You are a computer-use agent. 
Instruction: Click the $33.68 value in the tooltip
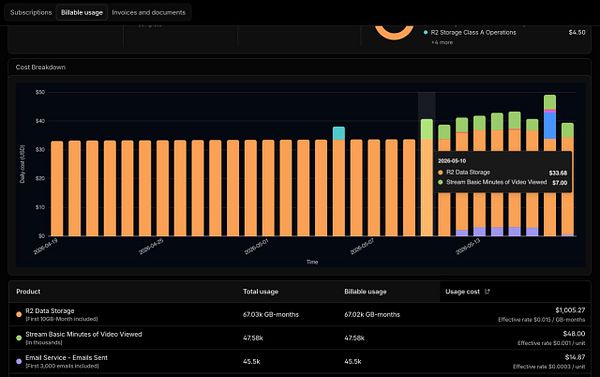pyautogui.click(x=558, y=173)
